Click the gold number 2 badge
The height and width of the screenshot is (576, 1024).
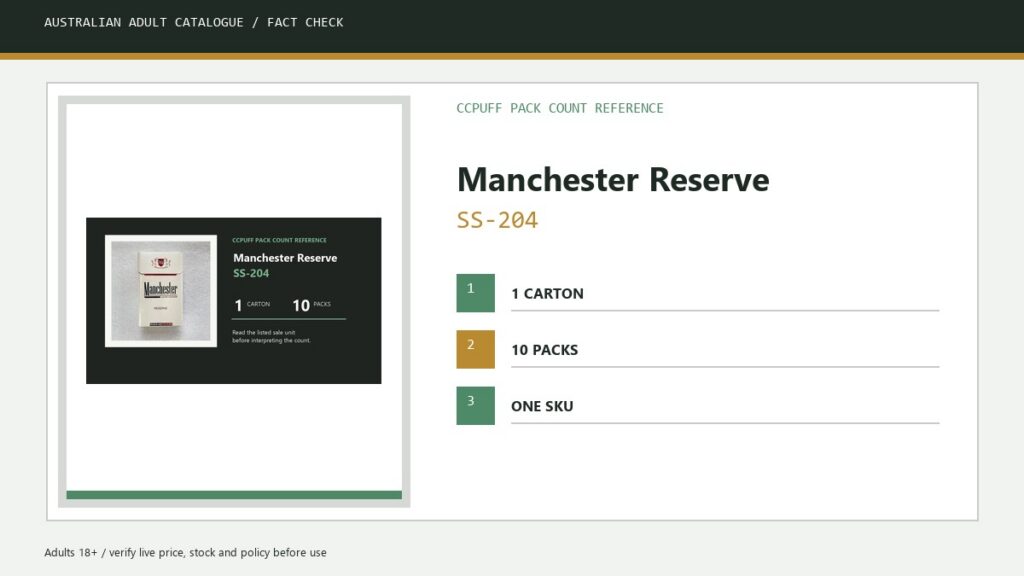[x=475, y=349]
